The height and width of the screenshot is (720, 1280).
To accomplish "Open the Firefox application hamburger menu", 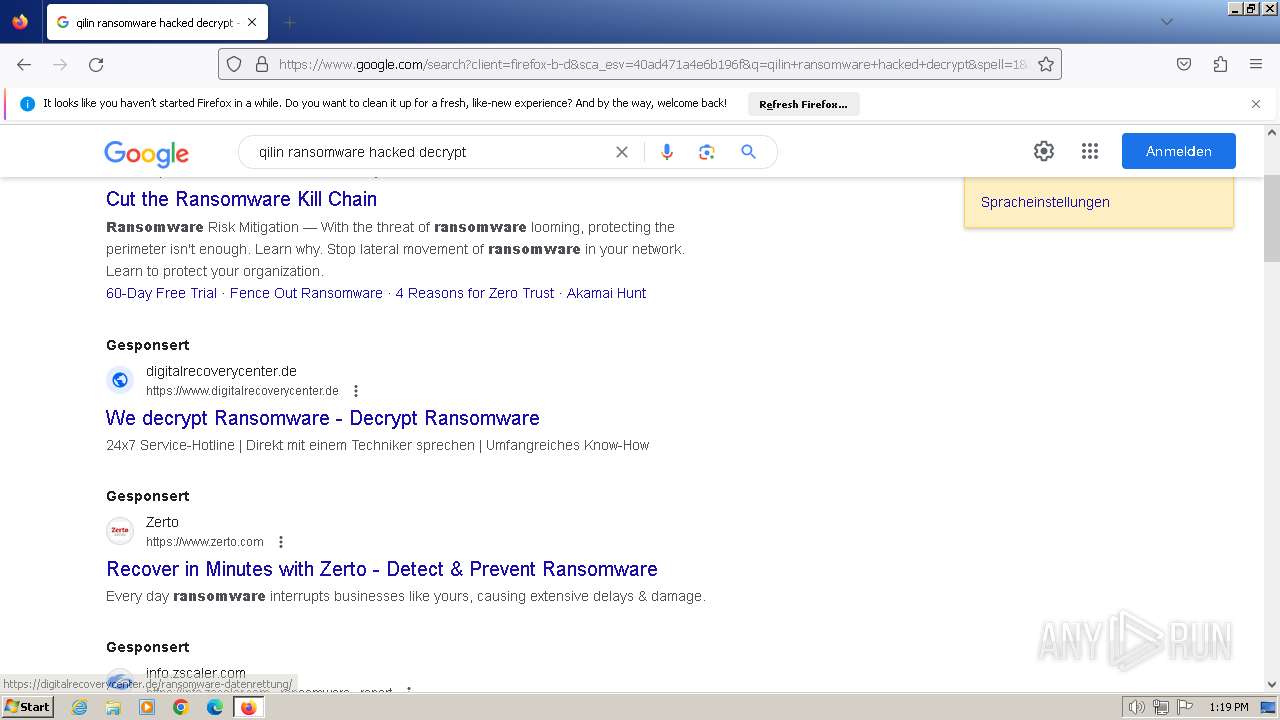I will point(1256,64).
